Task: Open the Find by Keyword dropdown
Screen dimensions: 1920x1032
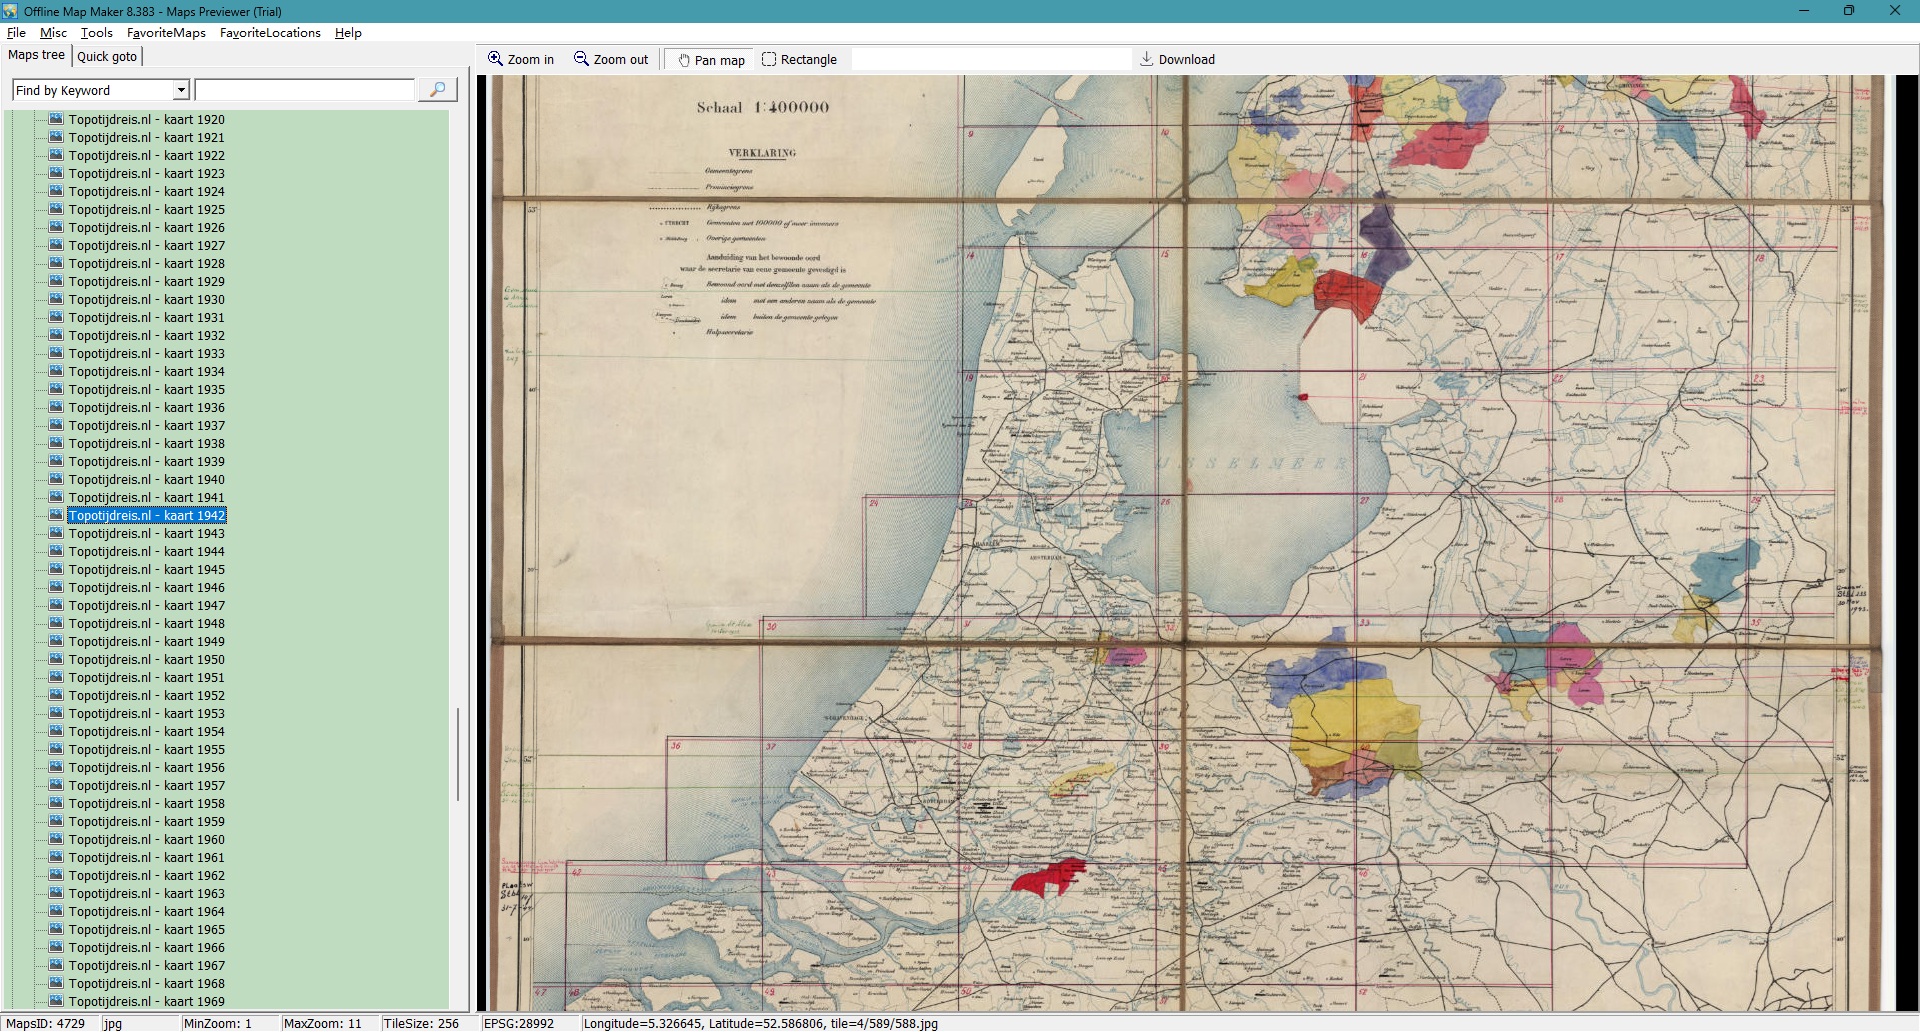Action: [181, 90]
